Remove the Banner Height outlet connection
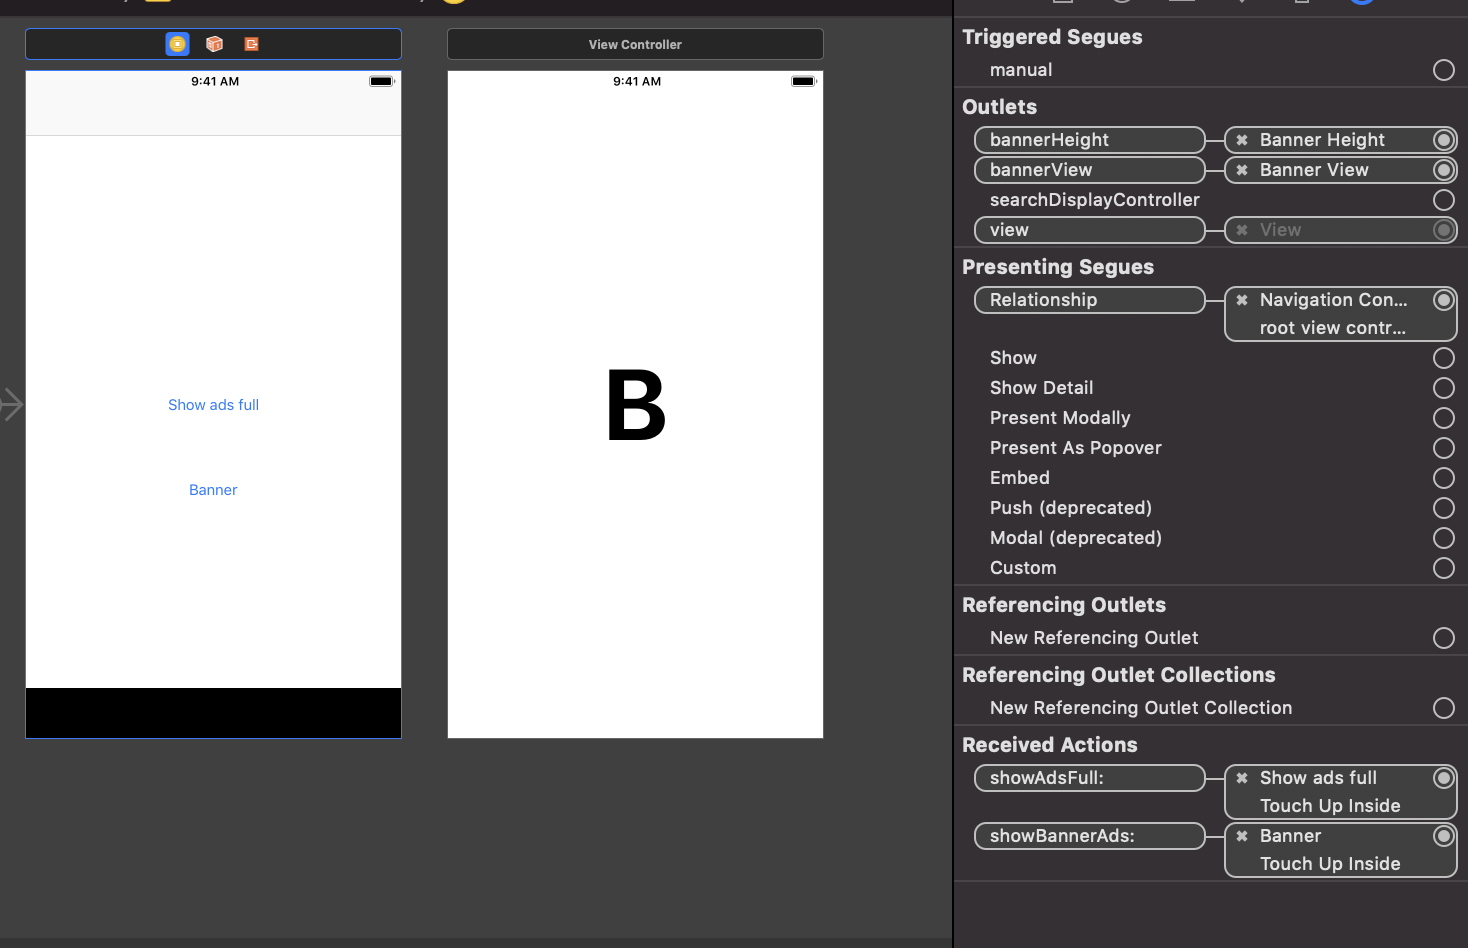Screen dimensions: 1468x948 click(1242, 140)
